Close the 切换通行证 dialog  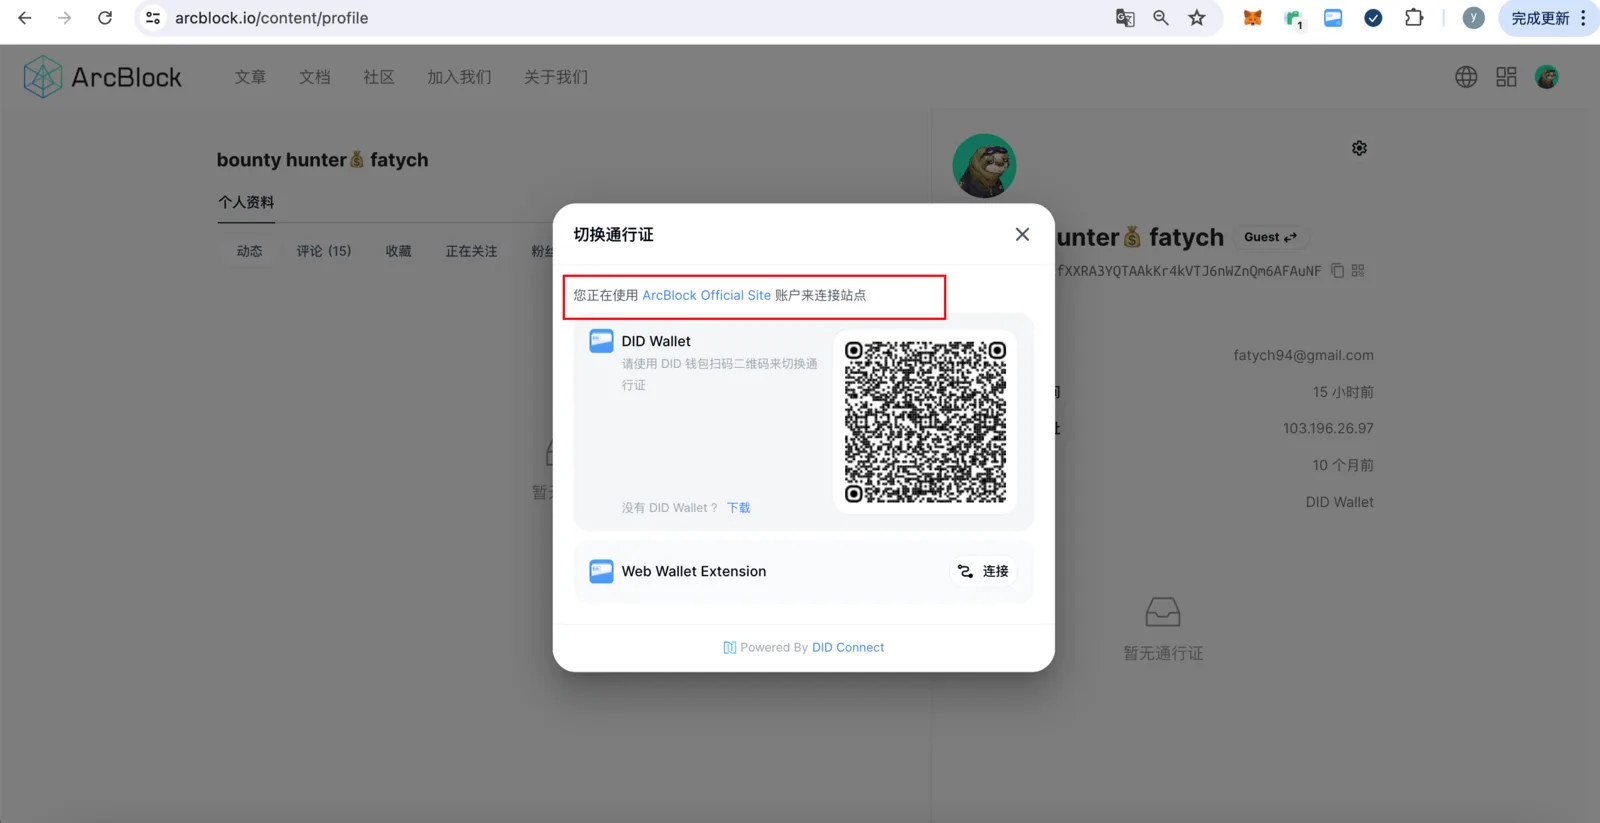tap(1022, 234)
